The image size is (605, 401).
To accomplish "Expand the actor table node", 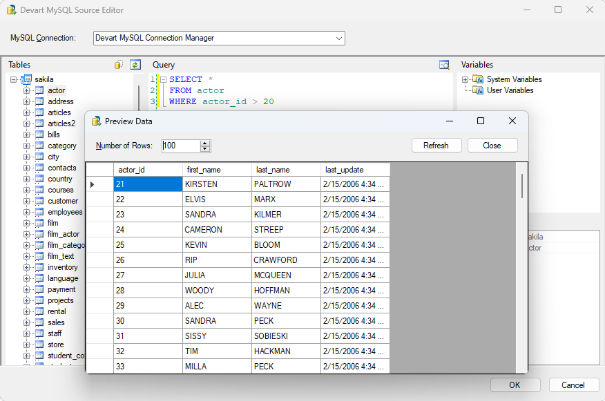I will point(26,90).
